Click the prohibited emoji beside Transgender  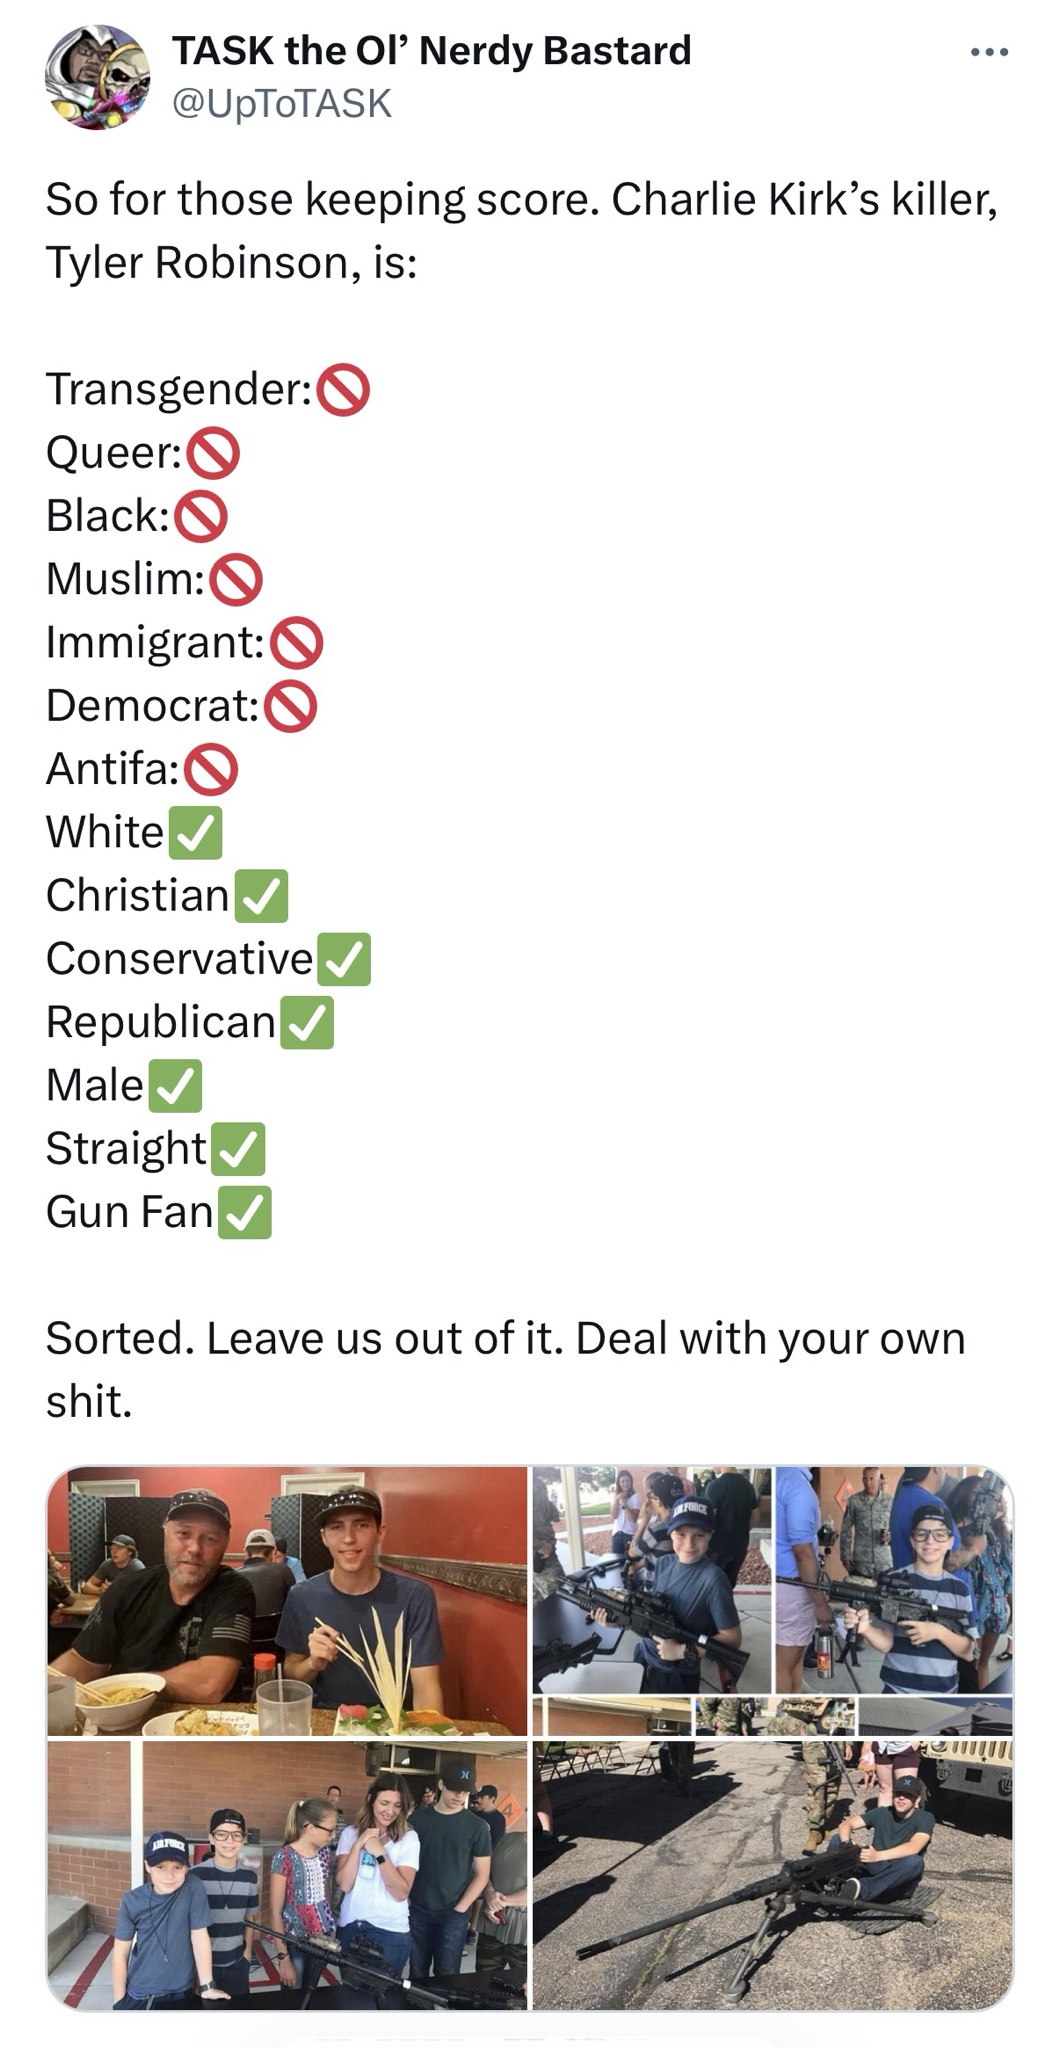click(343, 390)
